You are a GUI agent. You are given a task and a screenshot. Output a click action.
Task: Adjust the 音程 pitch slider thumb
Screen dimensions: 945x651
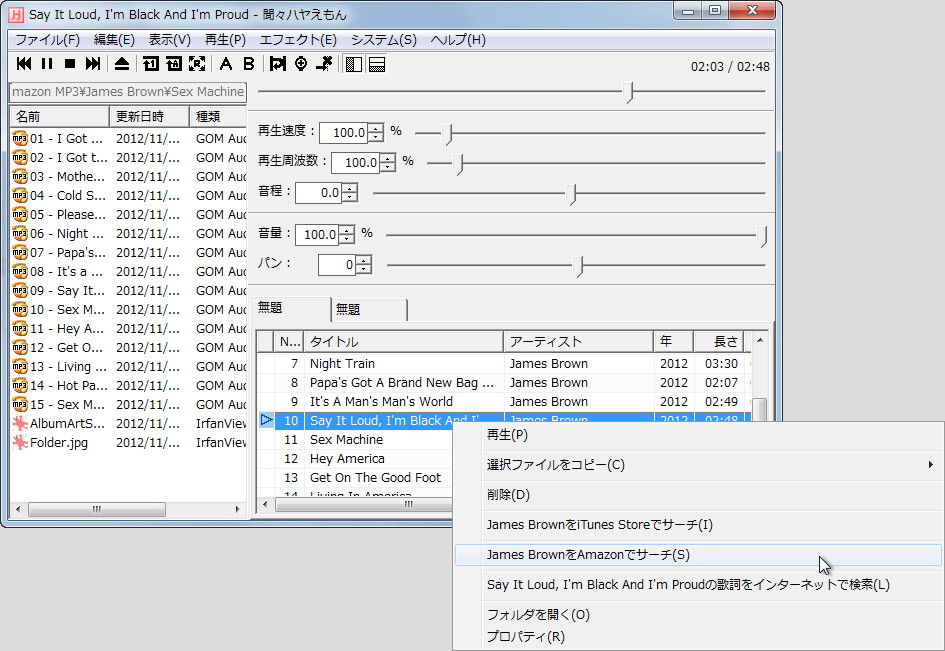572,194
